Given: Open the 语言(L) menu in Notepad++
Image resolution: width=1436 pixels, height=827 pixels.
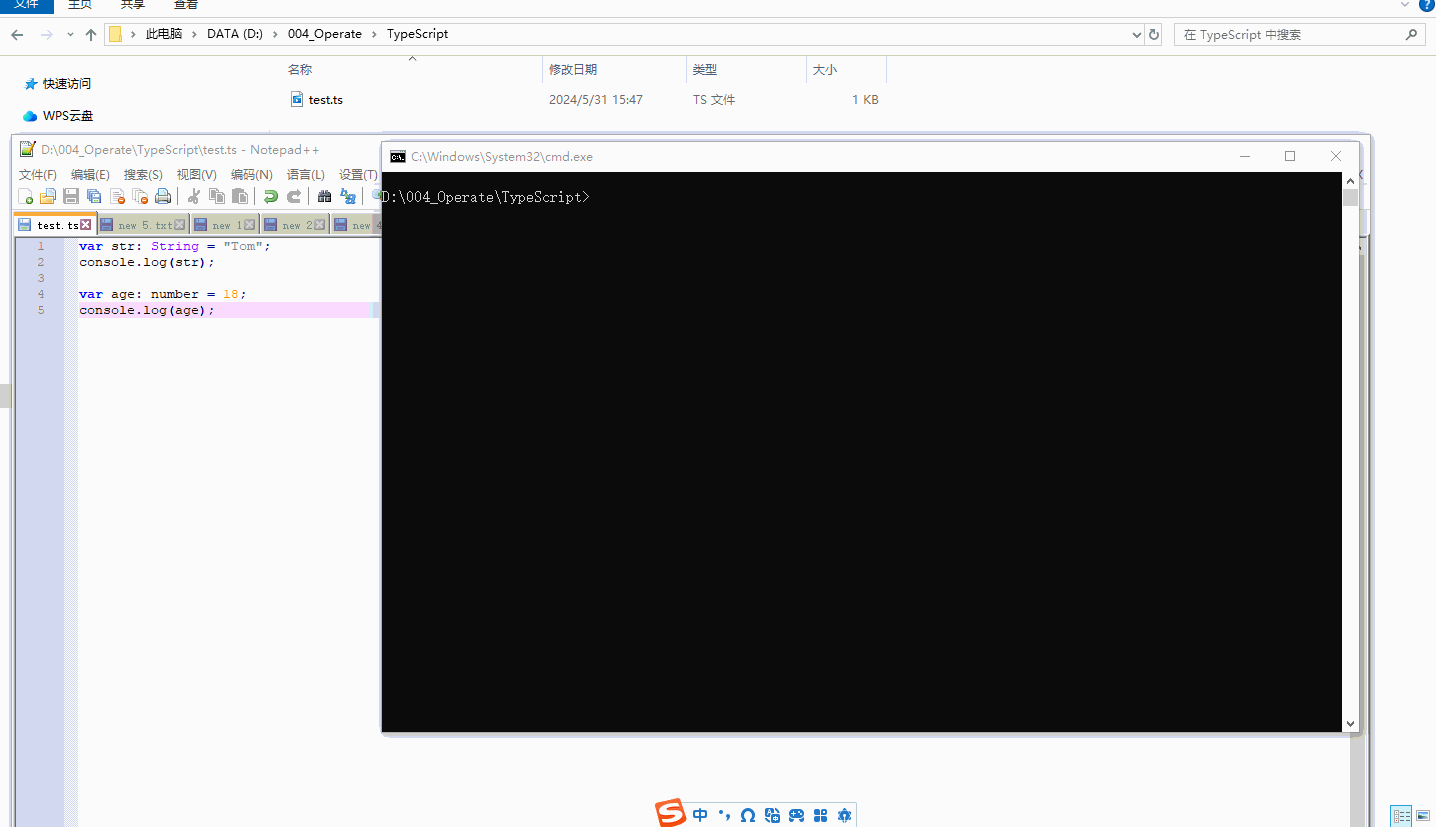Looking at the screenshot, I should tap(306, 174).
